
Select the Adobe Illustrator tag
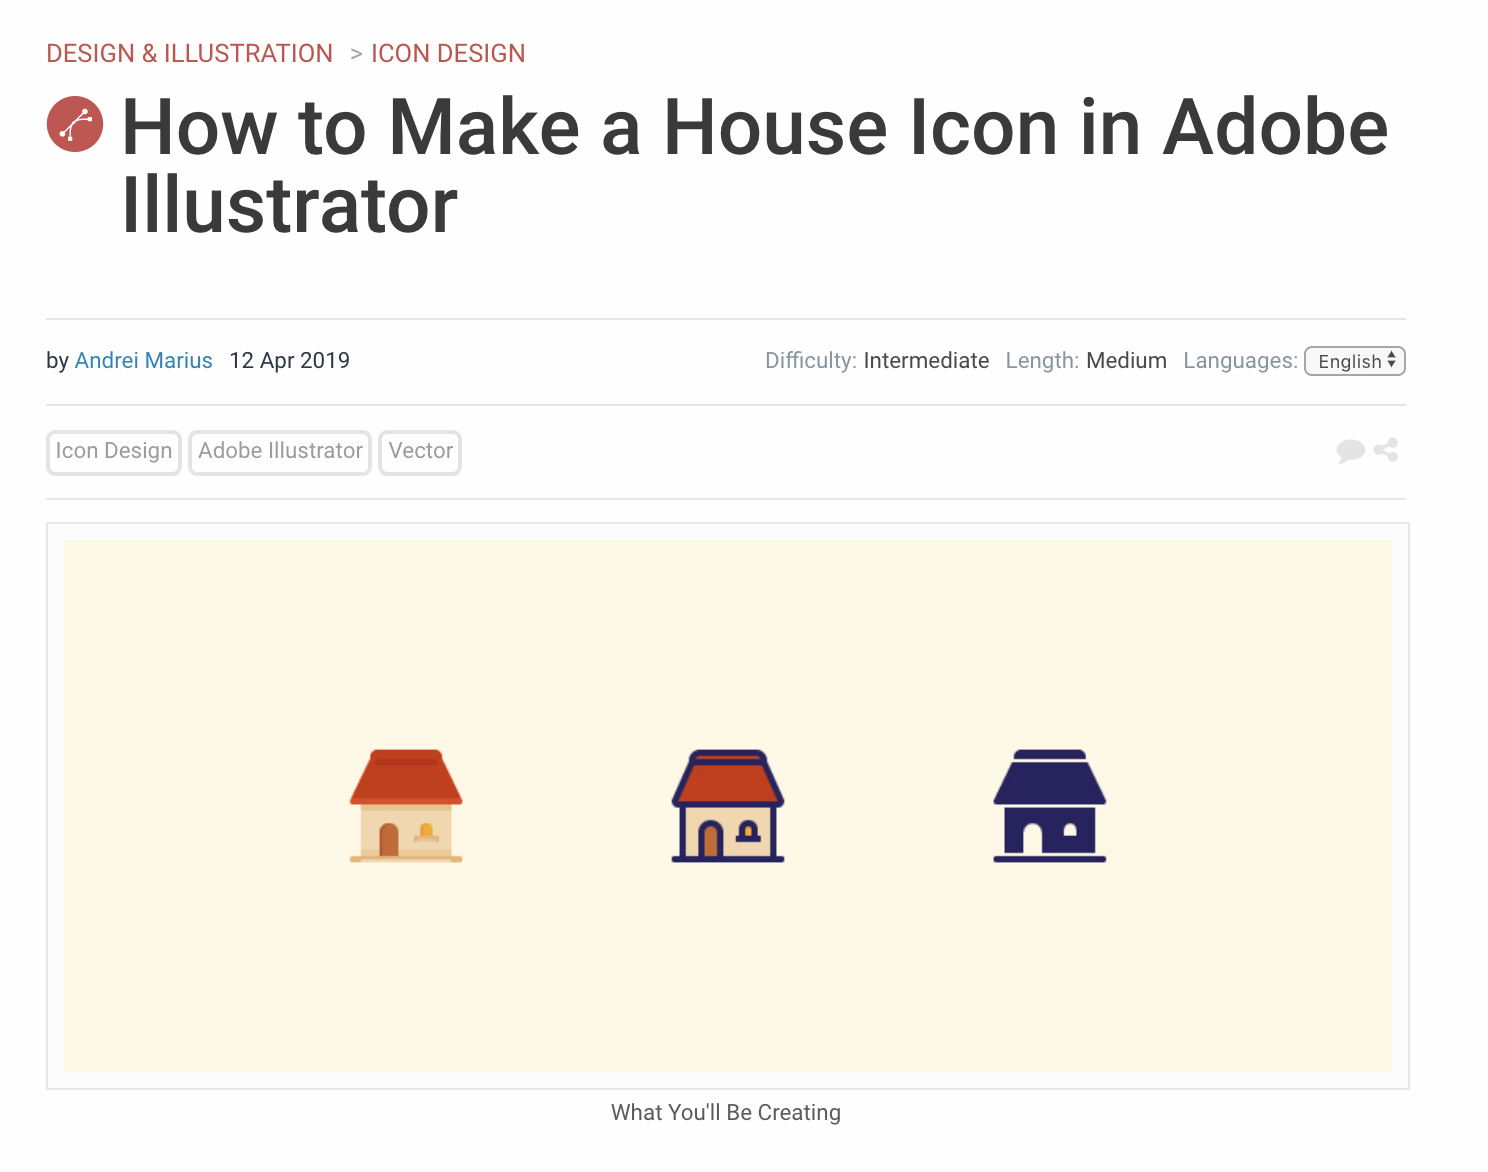pos(279,451)
